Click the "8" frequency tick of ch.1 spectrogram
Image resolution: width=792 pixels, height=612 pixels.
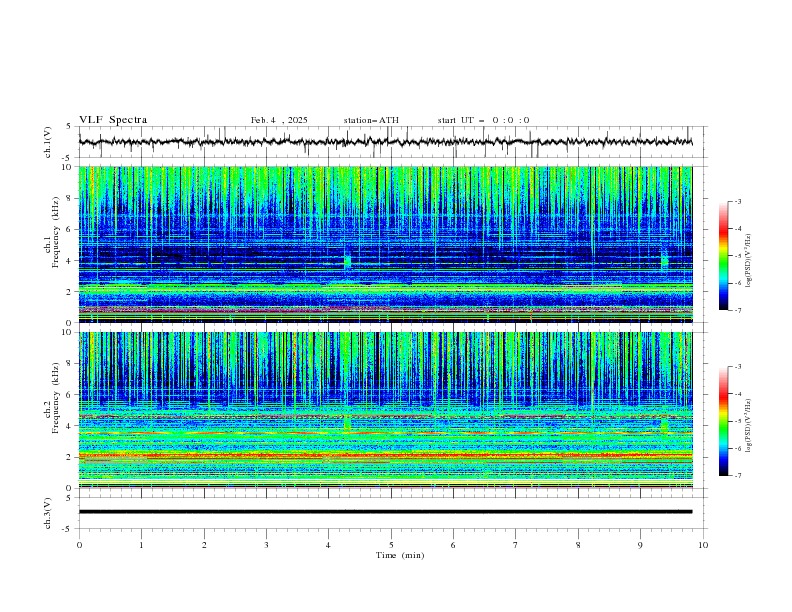click(69, 198)
